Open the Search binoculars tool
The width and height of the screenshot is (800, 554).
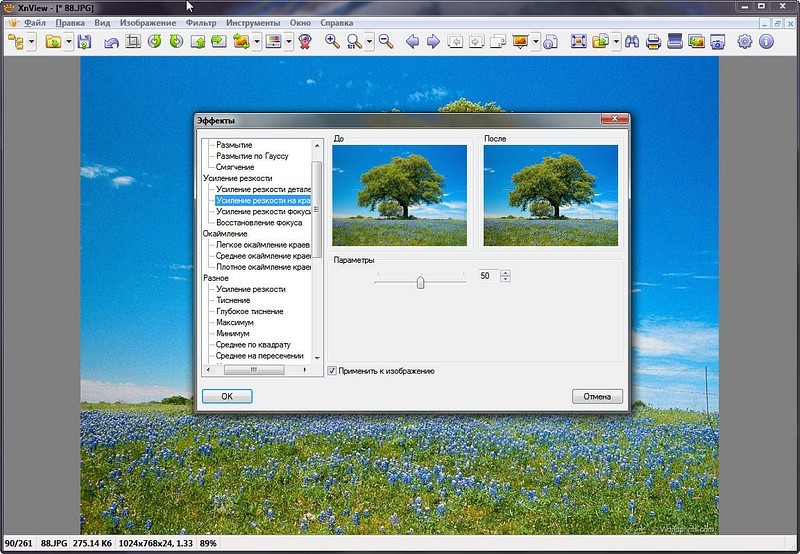click(631, 42)
